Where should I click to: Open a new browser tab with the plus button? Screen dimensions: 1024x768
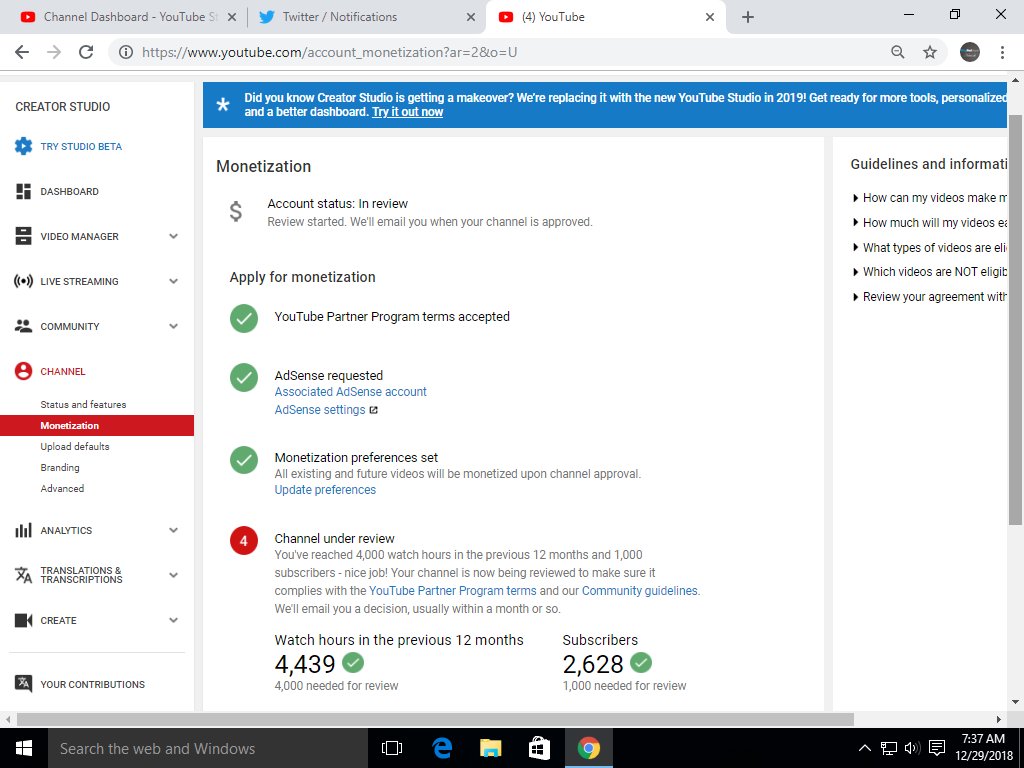748,17
